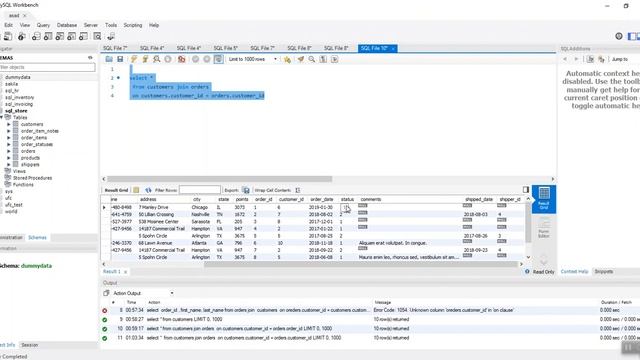This screenshot has width=640, height=360.
Task: Switch to the SQL File 5 tab
Action: point(225,48)
